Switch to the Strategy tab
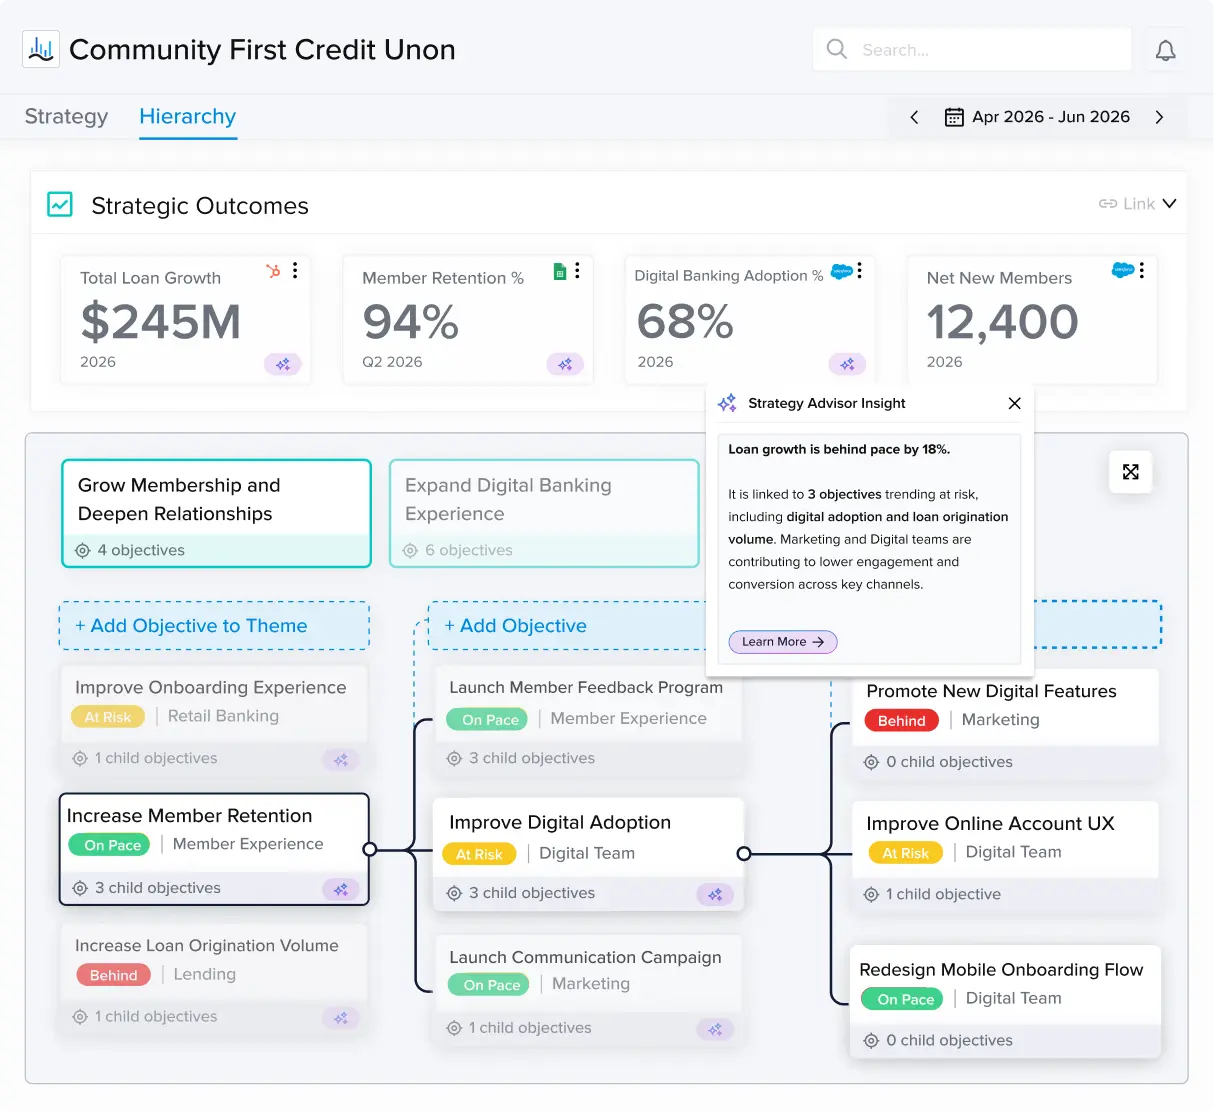Image resolution: width=1214 pixels, height=1111 pixels. [x=66, y=116]
